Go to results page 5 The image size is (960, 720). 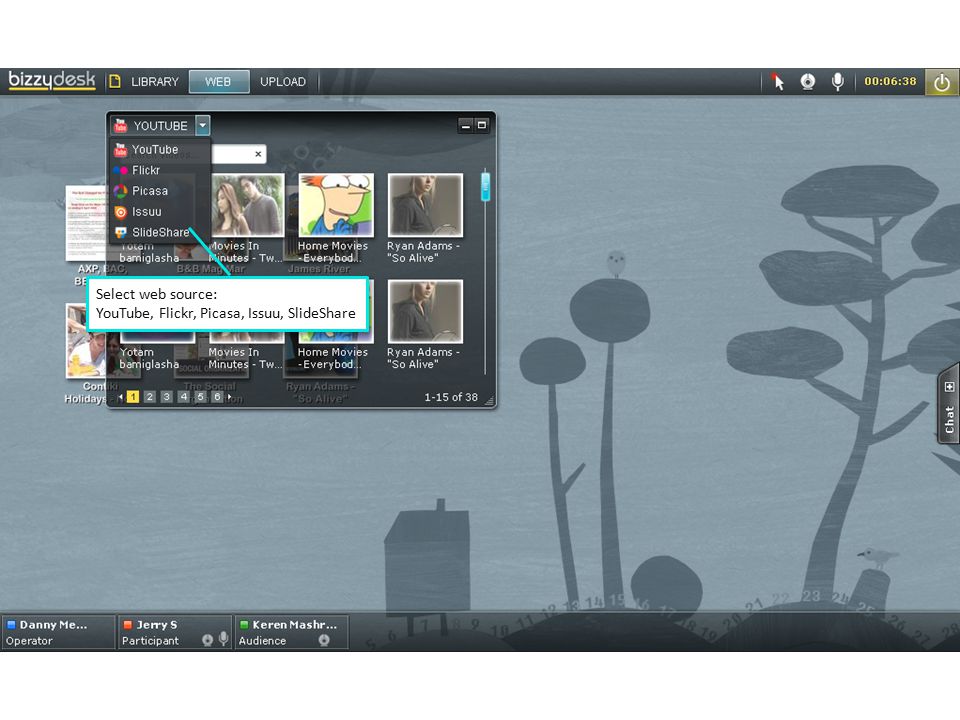click(x=200, y=397)
